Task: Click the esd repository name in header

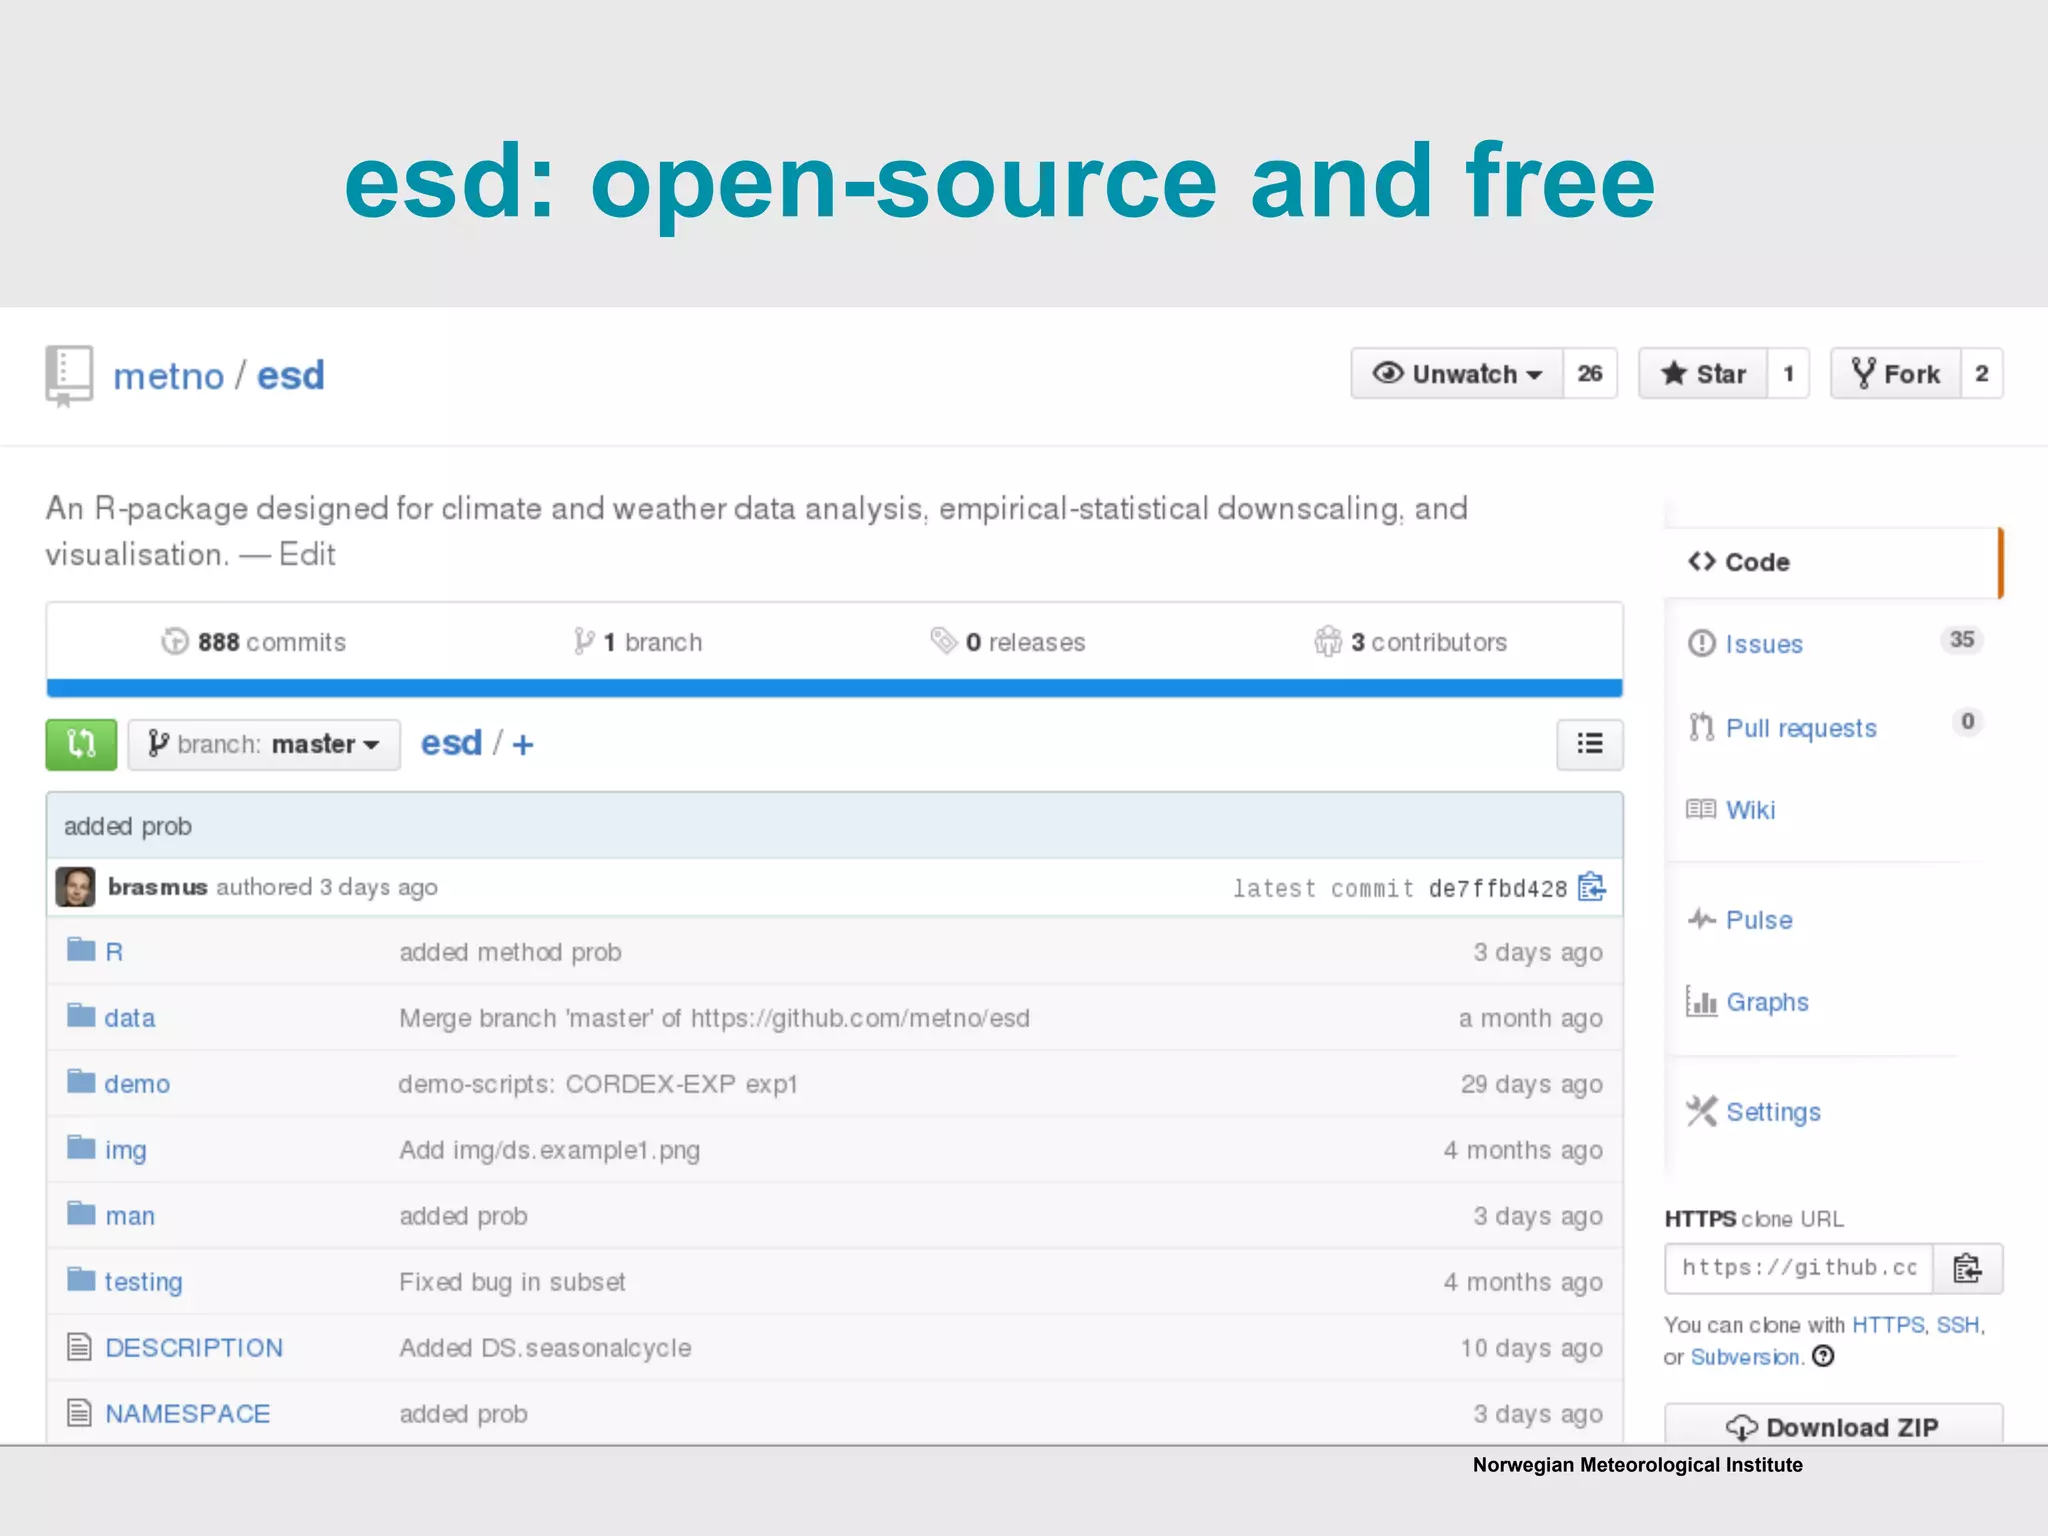Action: point(290,376)
